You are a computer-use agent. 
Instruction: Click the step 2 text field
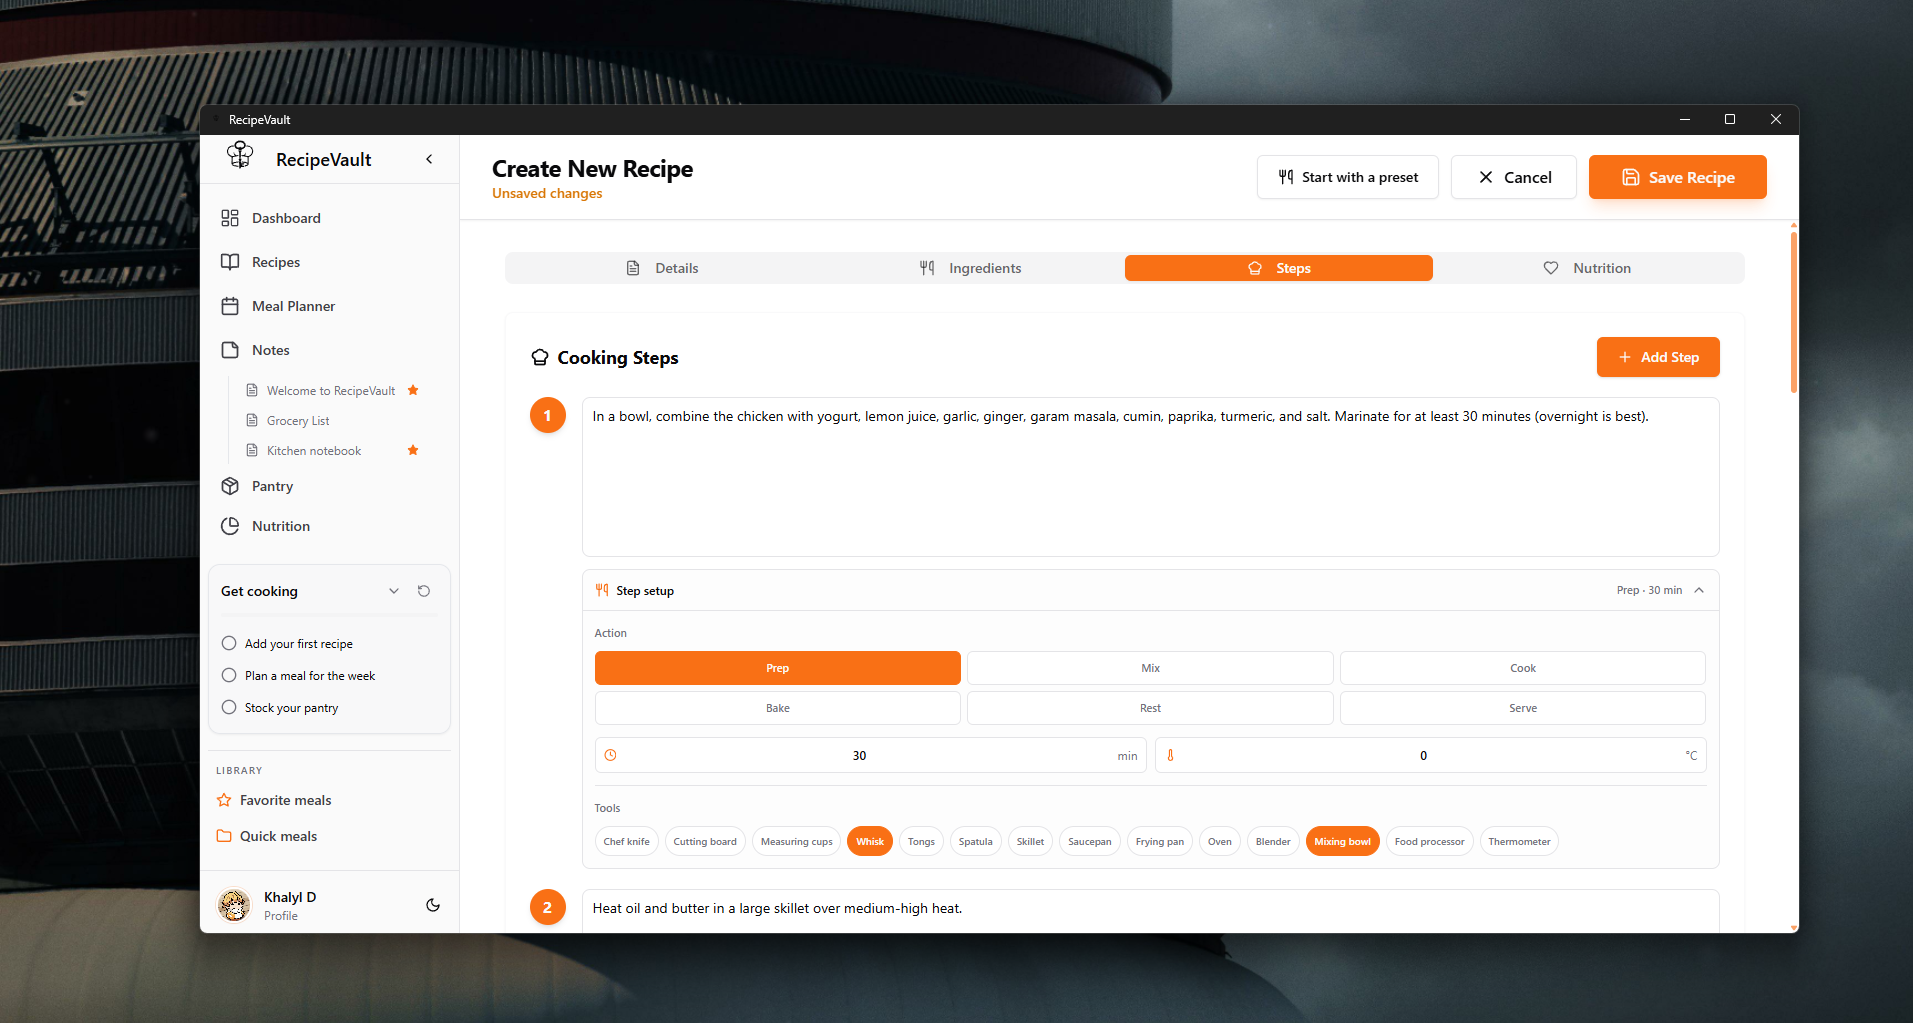(x=1150, y=910)
